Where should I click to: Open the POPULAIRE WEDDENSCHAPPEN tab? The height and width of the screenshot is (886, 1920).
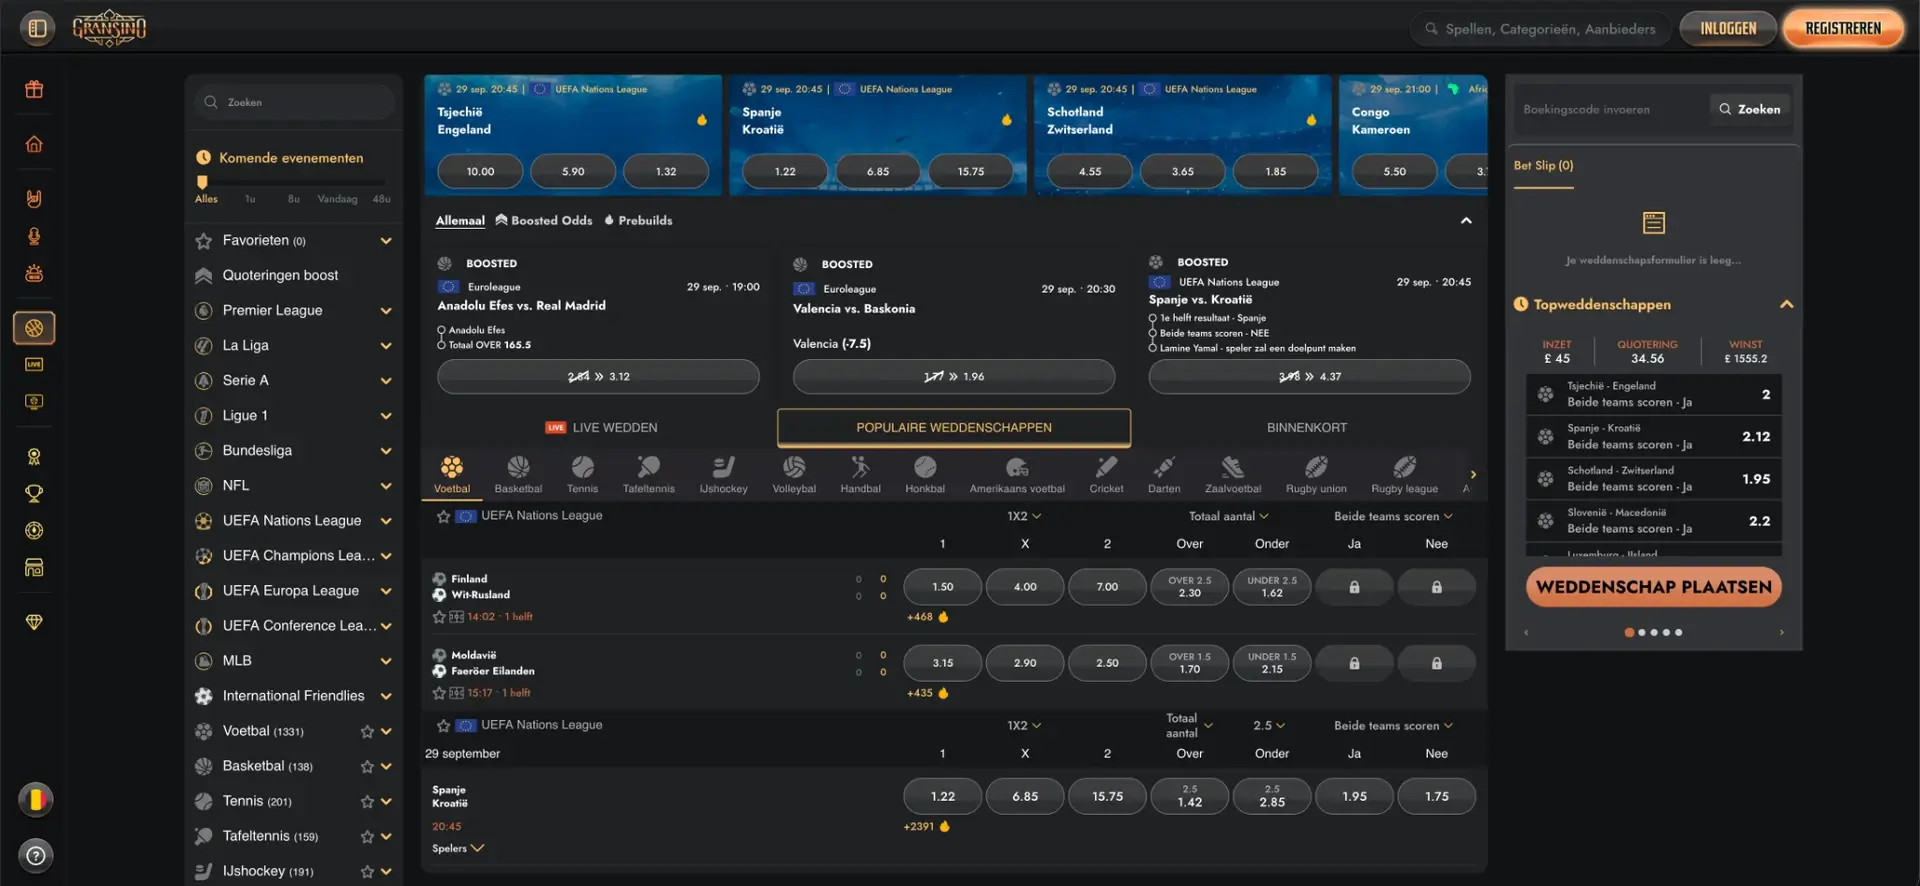[x=954, y=428]
